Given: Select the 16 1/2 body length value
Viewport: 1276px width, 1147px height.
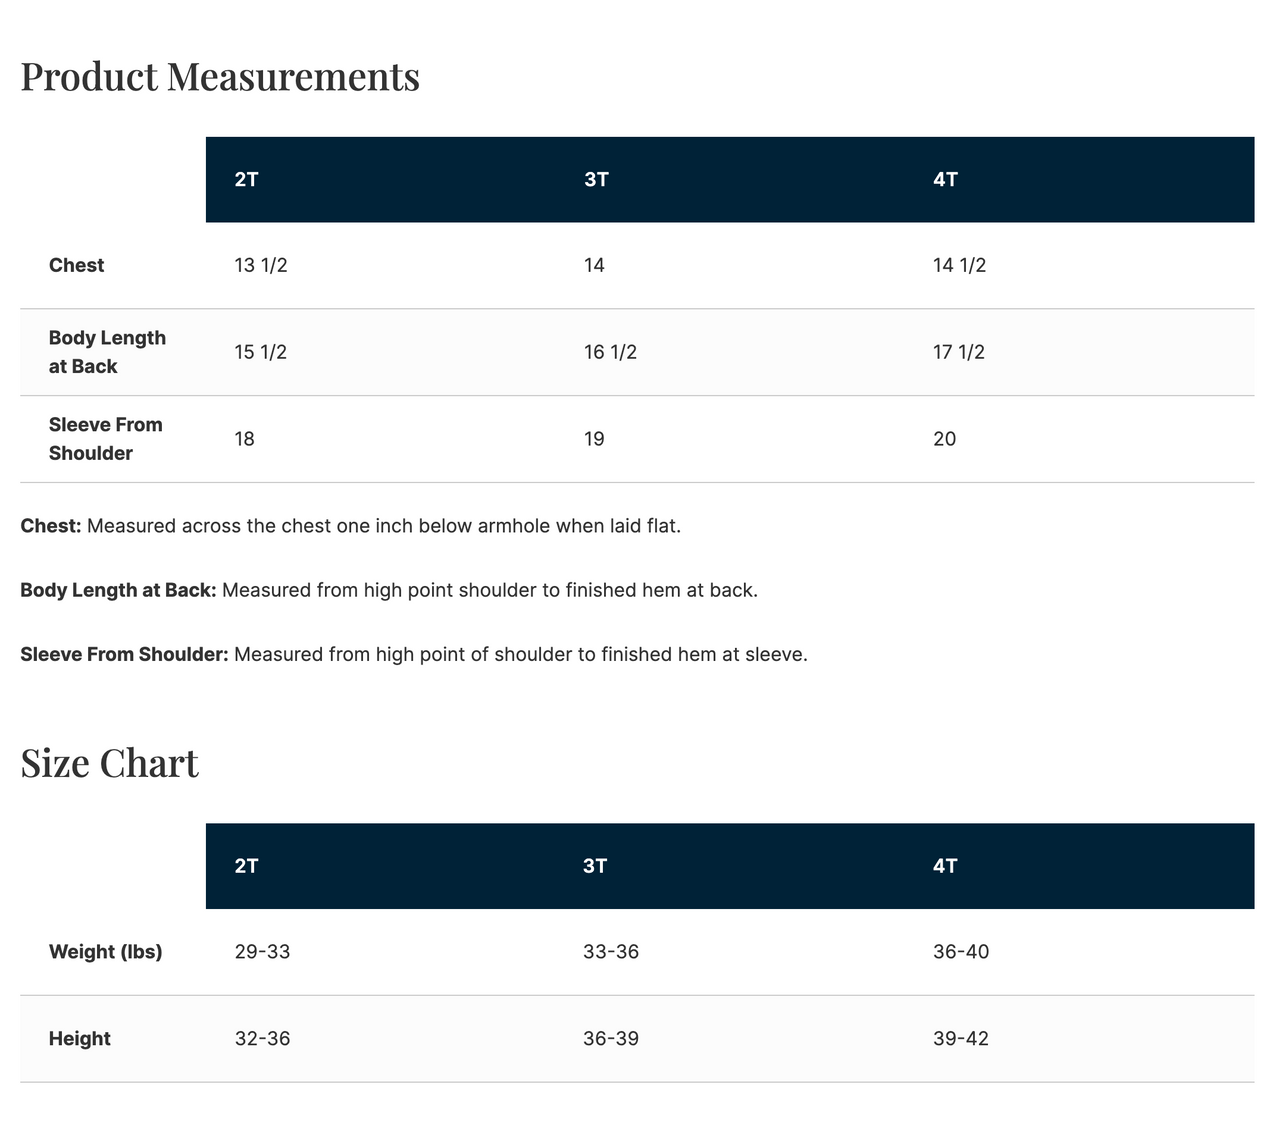Looking at the screenshot, I should click(x=610, y=352).
